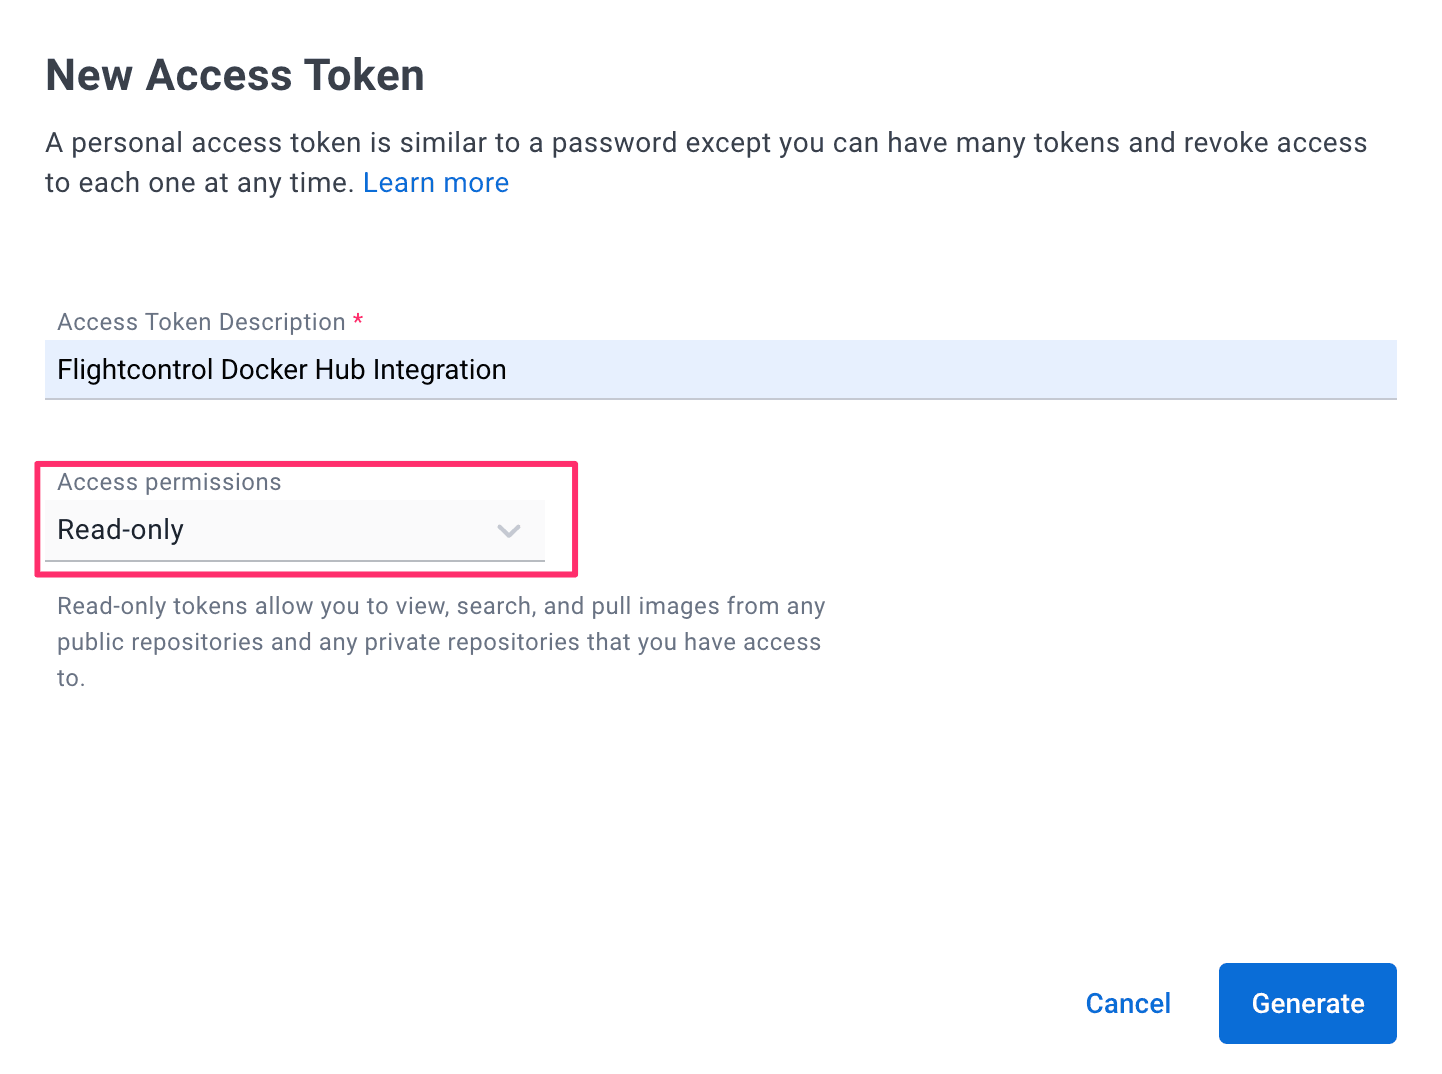Open the Read-only permissions combo box
Screen dimensions: 1442x1074
pos(295,530)
